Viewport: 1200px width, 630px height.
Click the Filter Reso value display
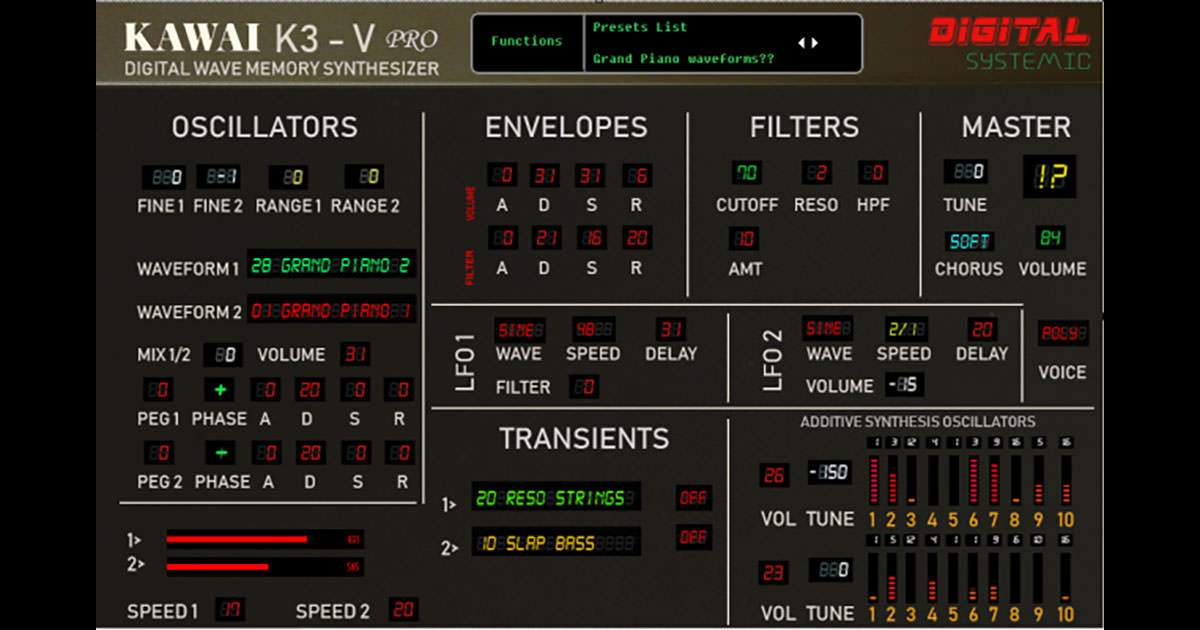click(x=816, y=174)
